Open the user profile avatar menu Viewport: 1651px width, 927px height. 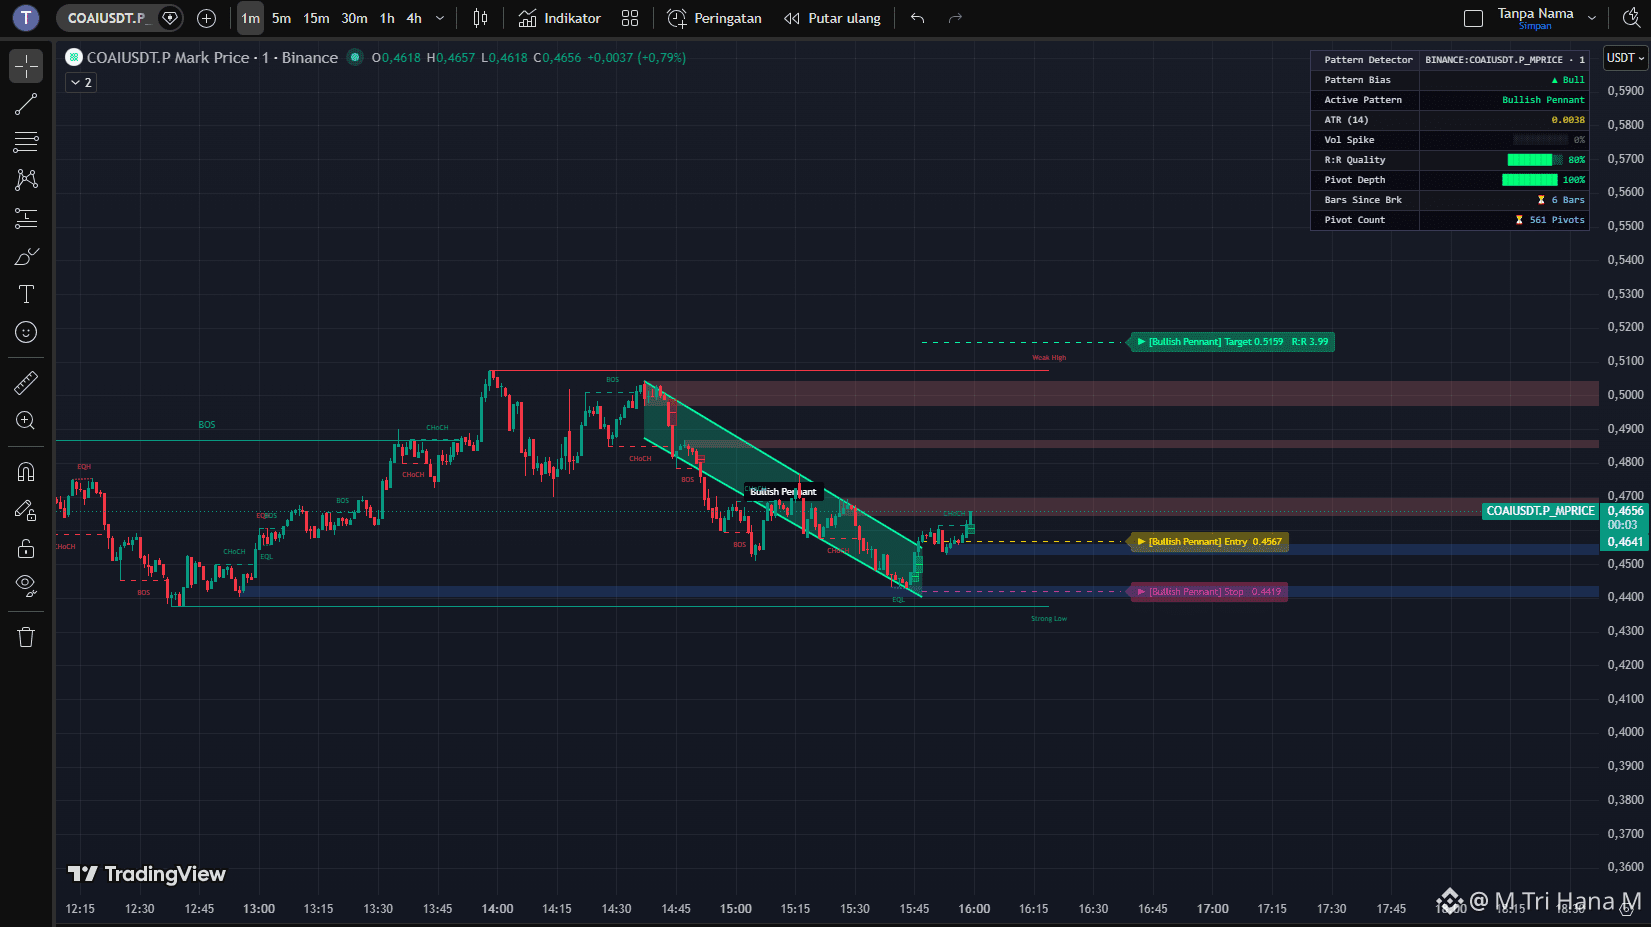(26, 18)
